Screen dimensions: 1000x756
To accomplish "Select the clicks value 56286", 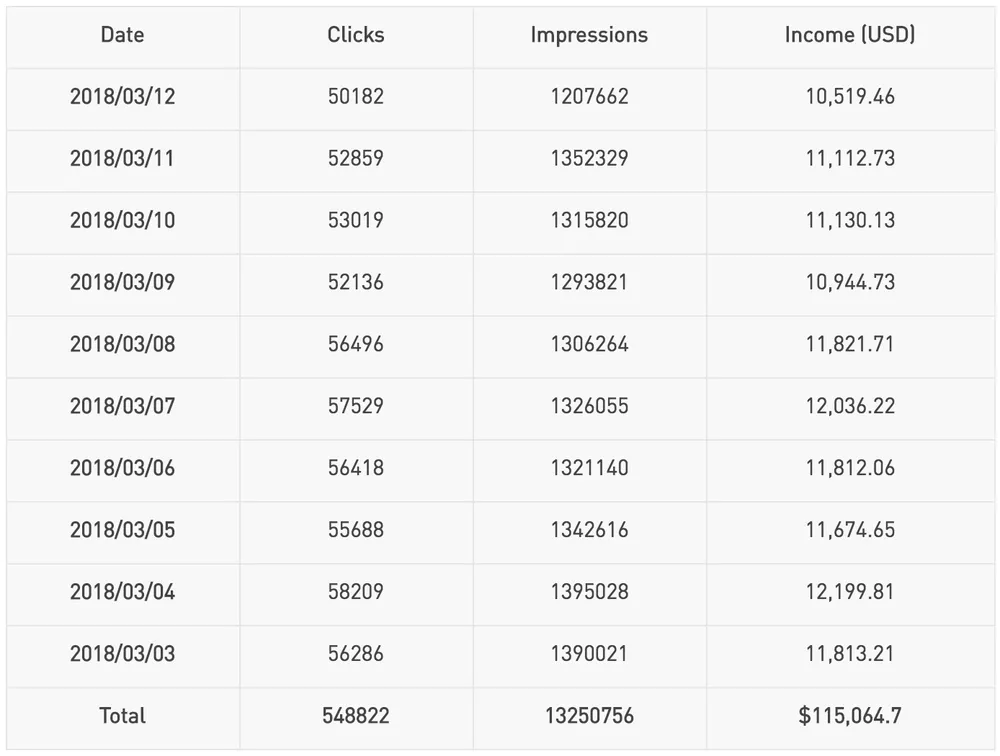I will click(x=356, y=654).
